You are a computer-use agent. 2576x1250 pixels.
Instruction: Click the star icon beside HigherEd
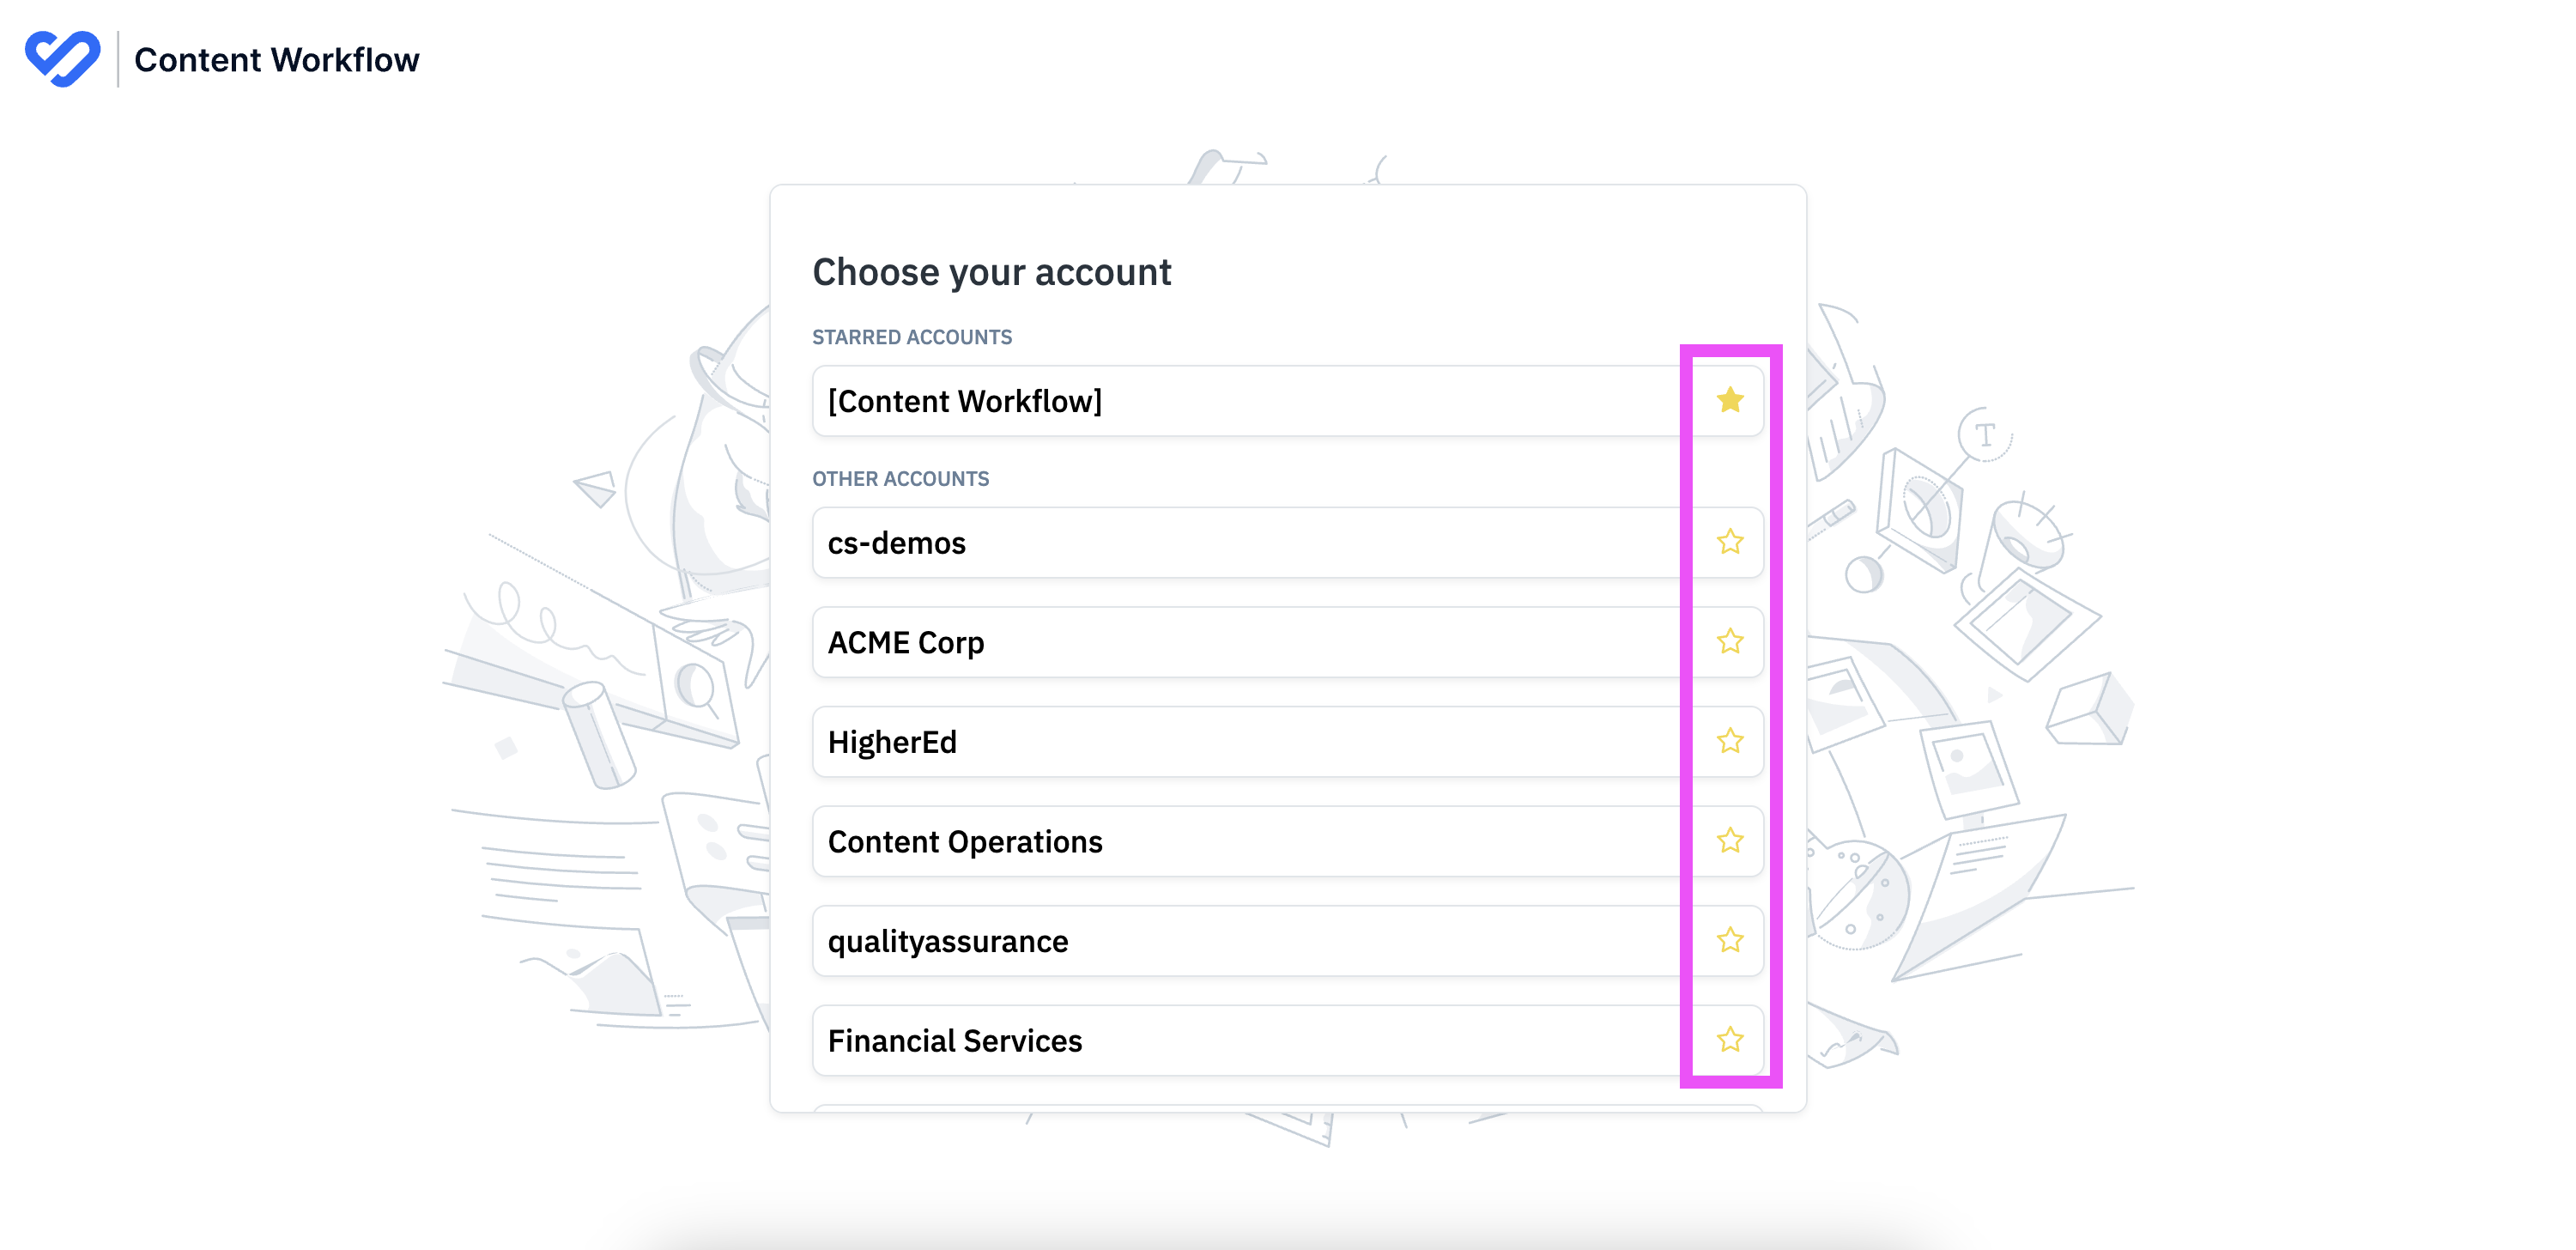[1728, 741]
